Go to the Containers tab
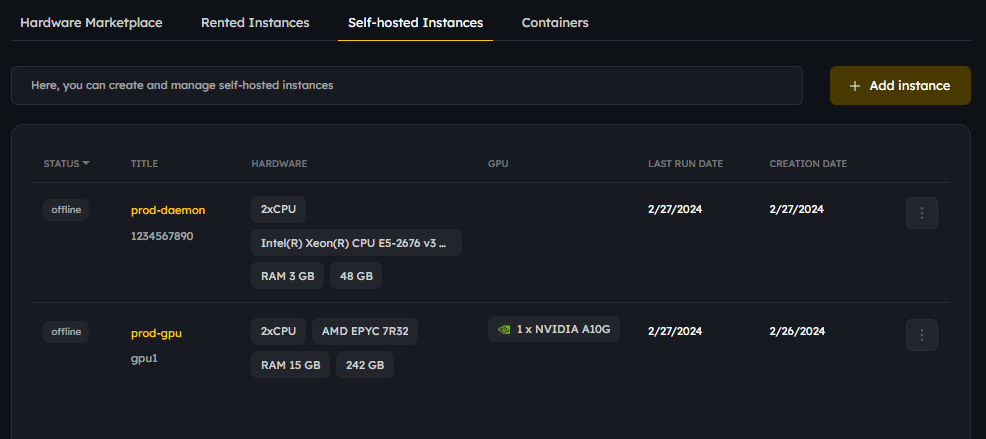 tap(555, 22)
